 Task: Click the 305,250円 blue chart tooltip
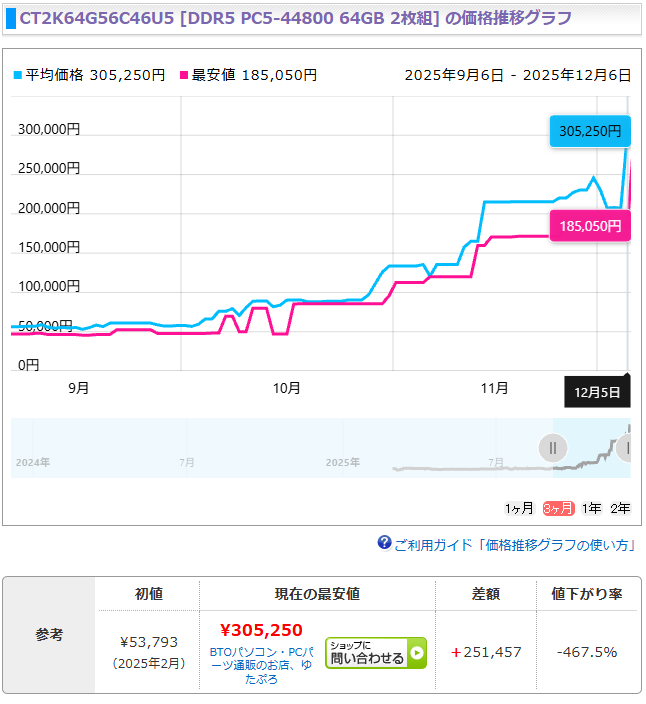(x=590, y=131)
